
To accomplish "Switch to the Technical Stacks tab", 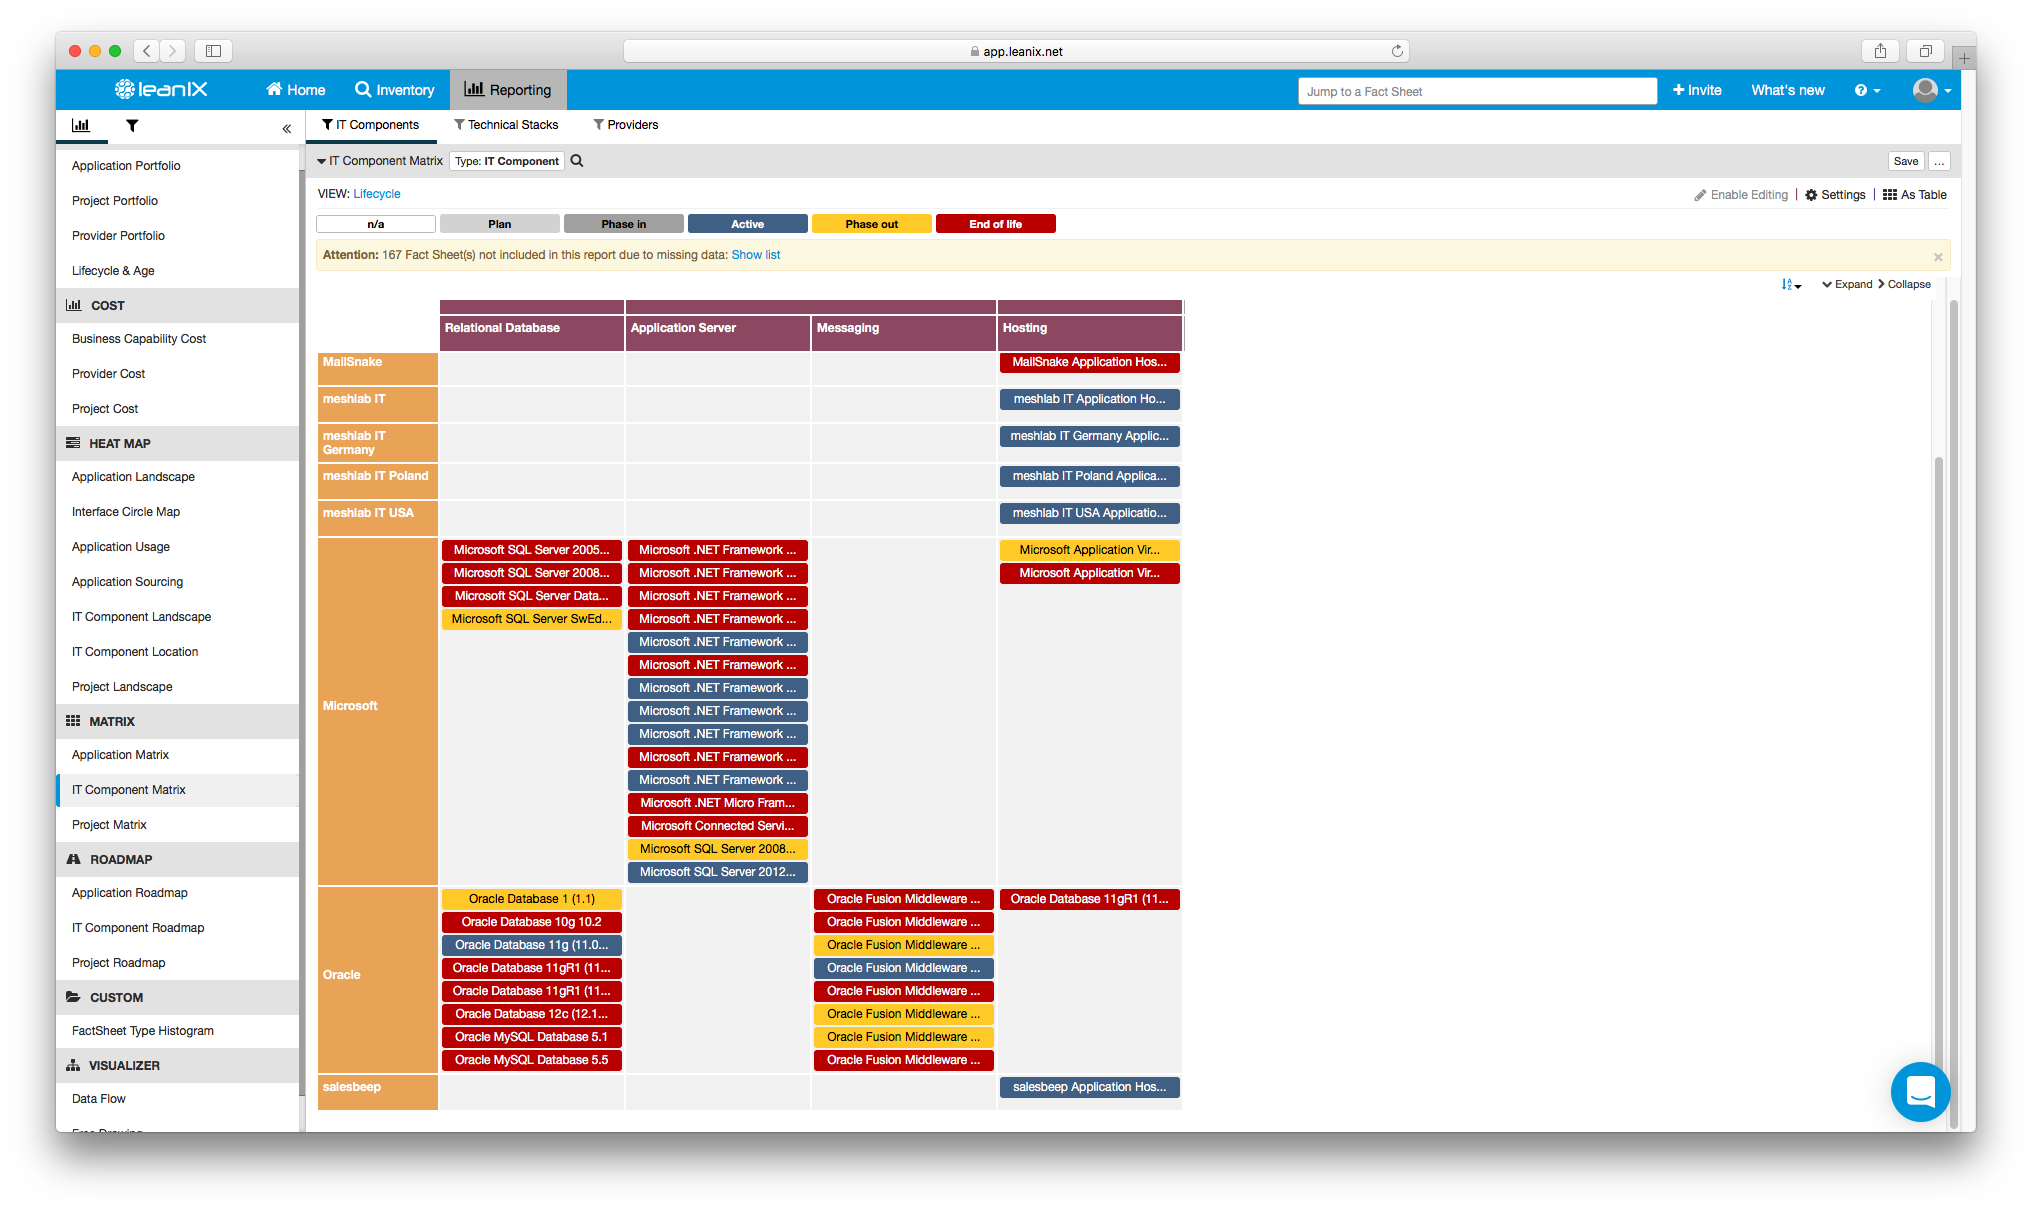I will [506, 125].
